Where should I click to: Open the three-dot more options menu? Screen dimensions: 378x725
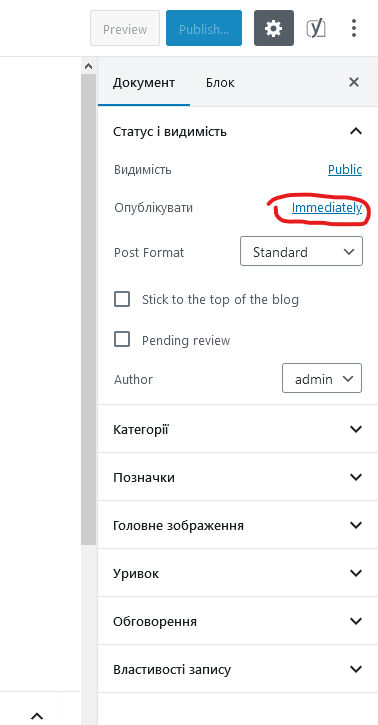[x=354, y=28]
